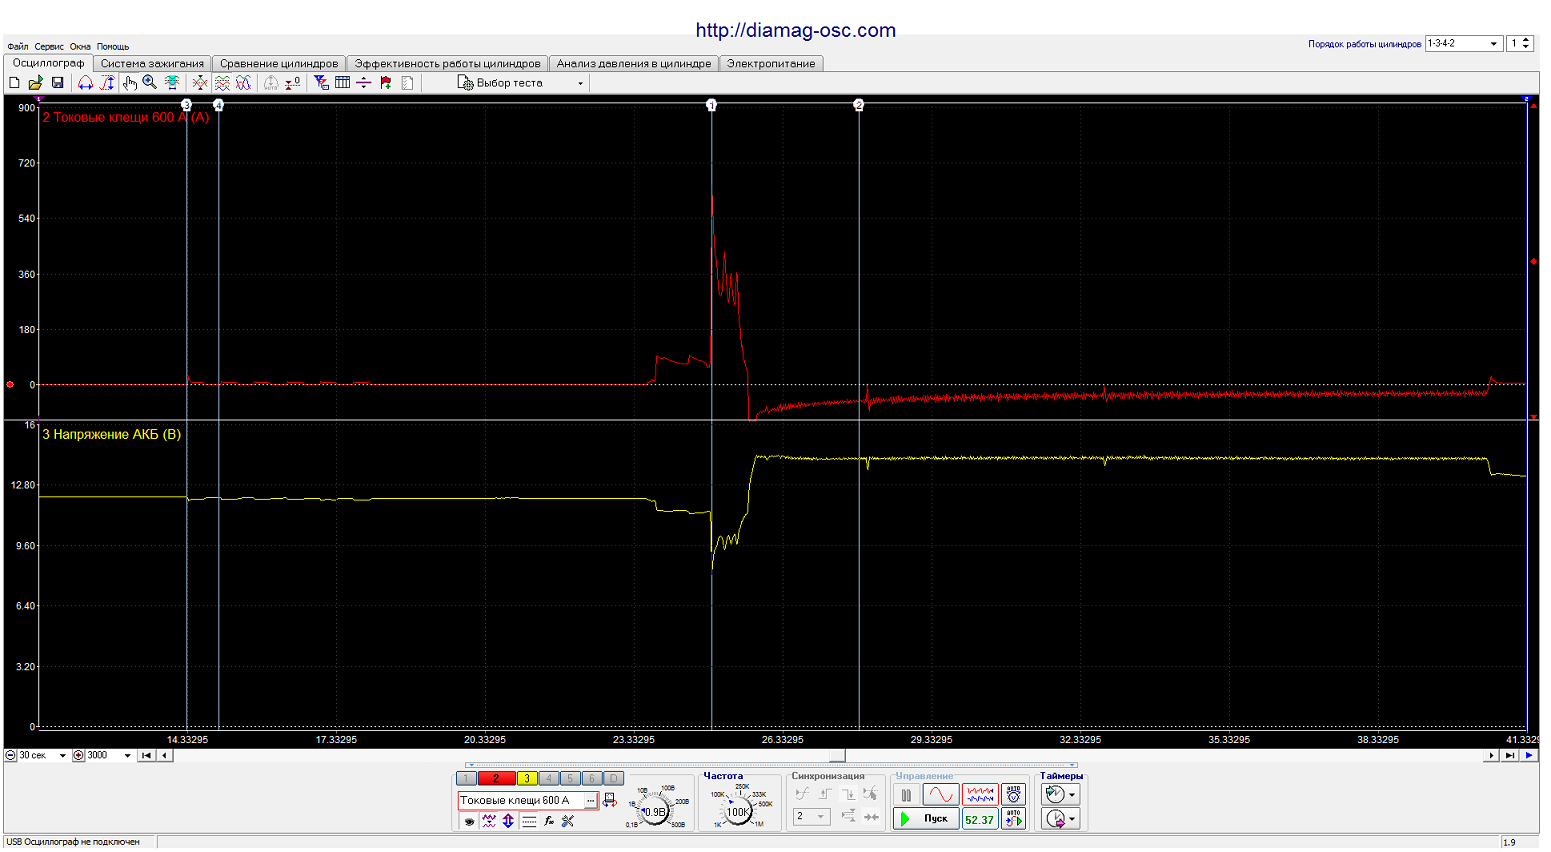Click the sine wave display mode button
Screen dimensions: 1551x852
[x=940, y=795]
